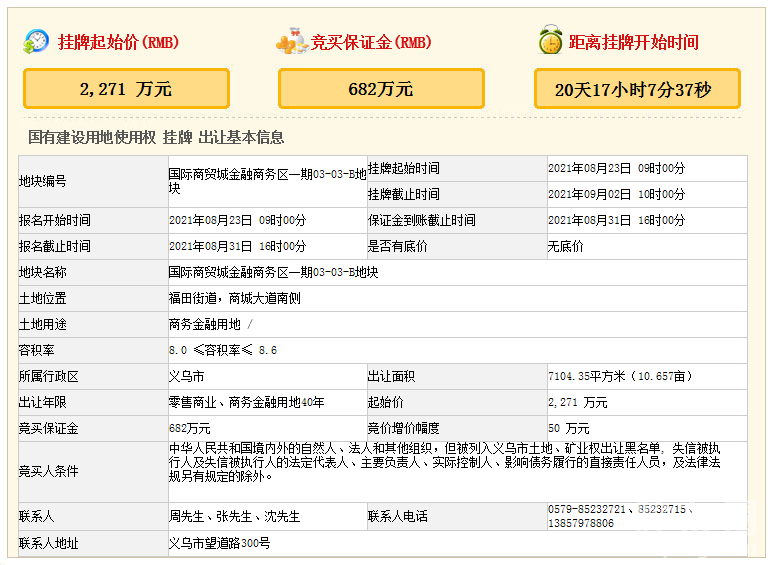Click the 地块编号 label cell
Image resolution: width=772 pixels, height=565 pixels.
(x=43, y=181)
